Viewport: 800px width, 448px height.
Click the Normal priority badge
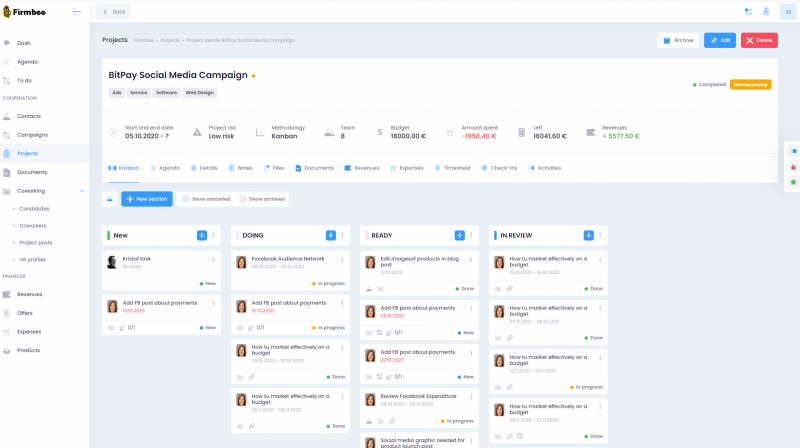[x=751, y=85]
